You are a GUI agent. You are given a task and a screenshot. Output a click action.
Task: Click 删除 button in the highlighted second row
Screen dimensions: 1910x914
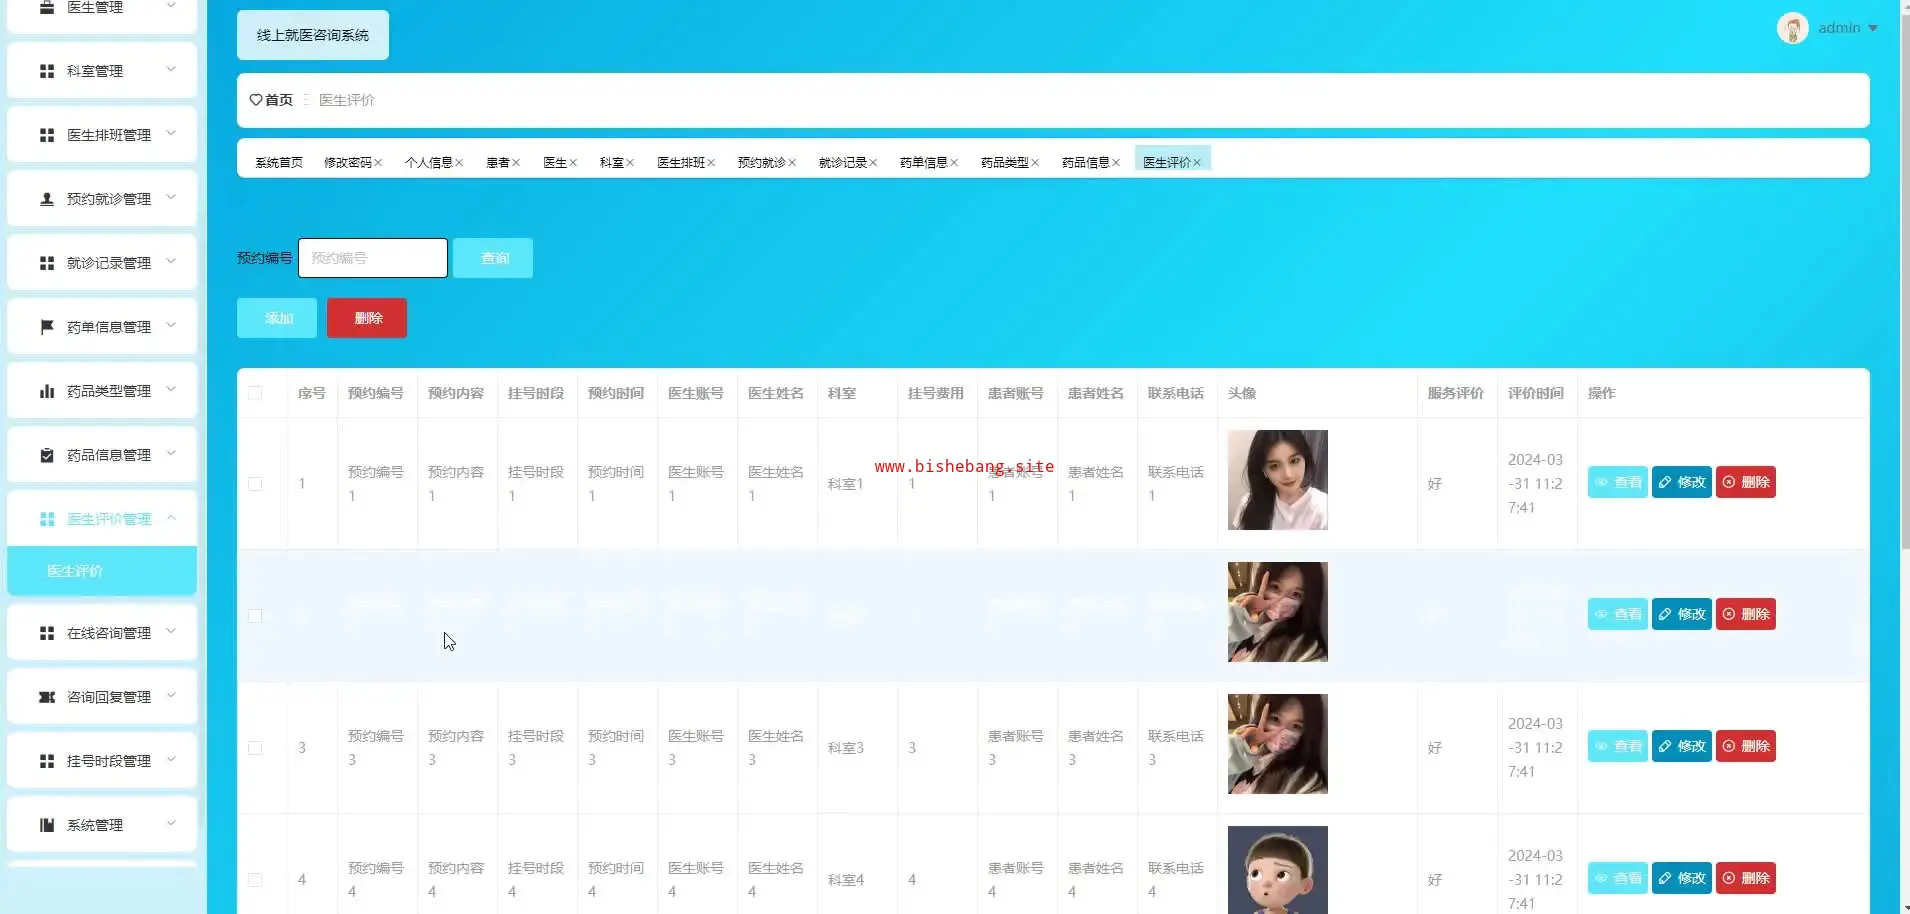[1746, 614]
